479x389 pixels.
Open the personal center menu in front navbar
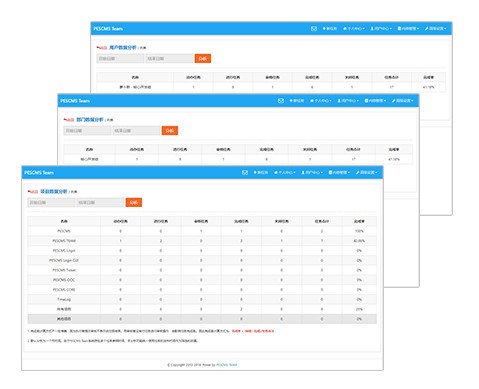click(x=284, y=172)
